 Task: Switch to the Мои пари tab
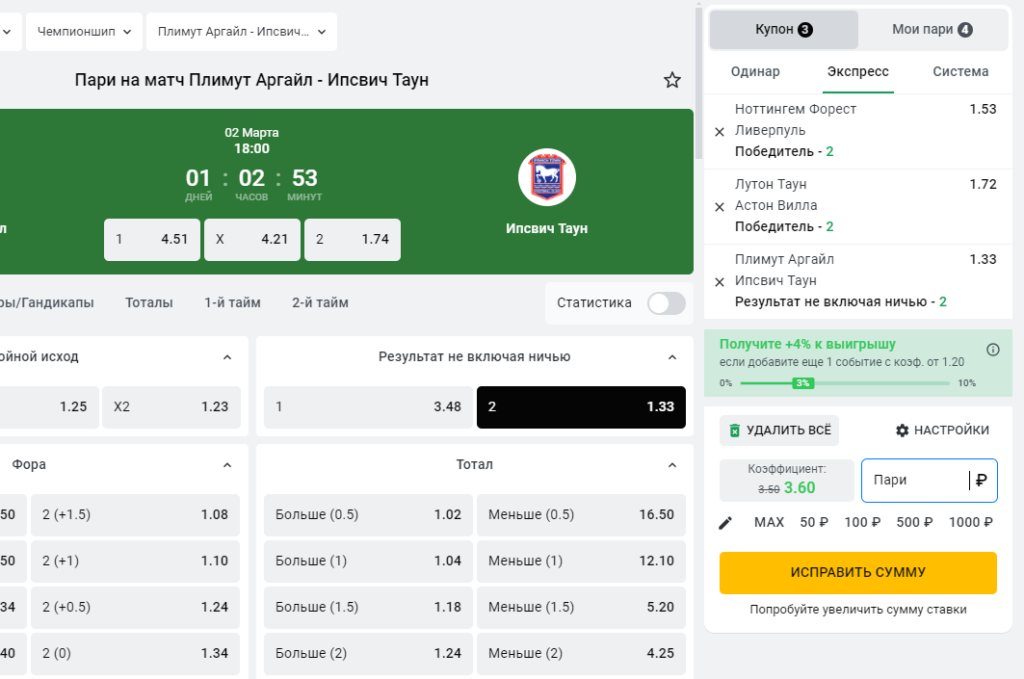pos(932,29)
